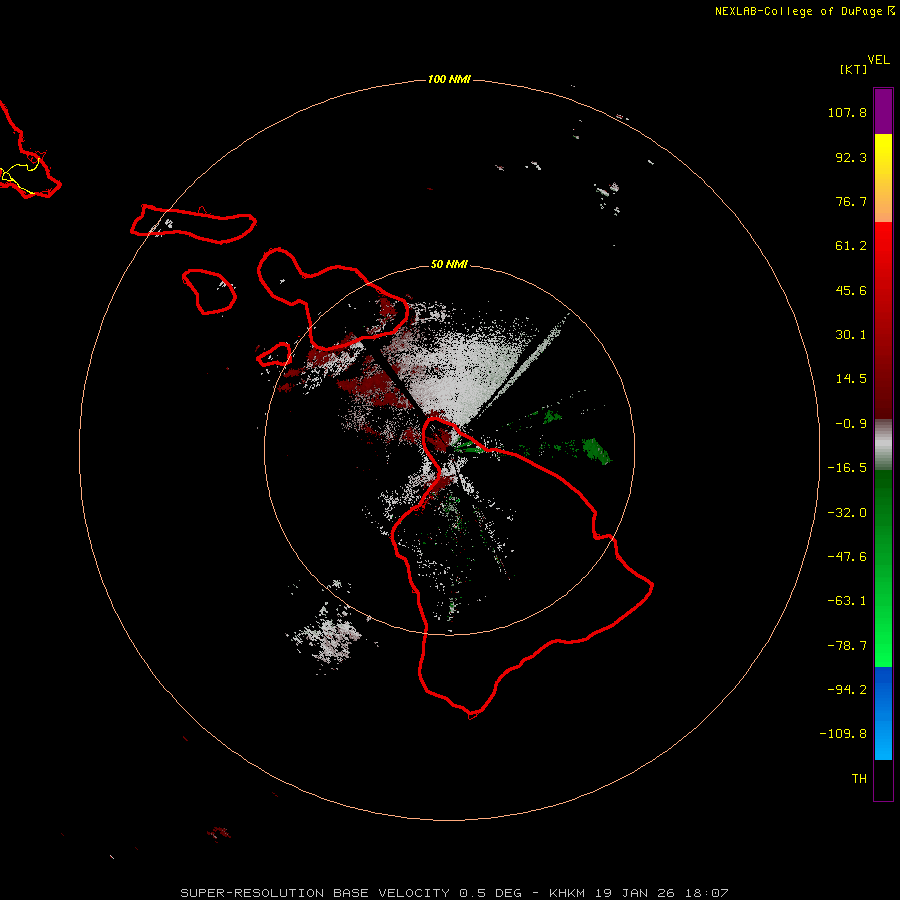This screenshot has width=900, height=900.
Task: Click the [KT] units label
Action: point(853,69)
